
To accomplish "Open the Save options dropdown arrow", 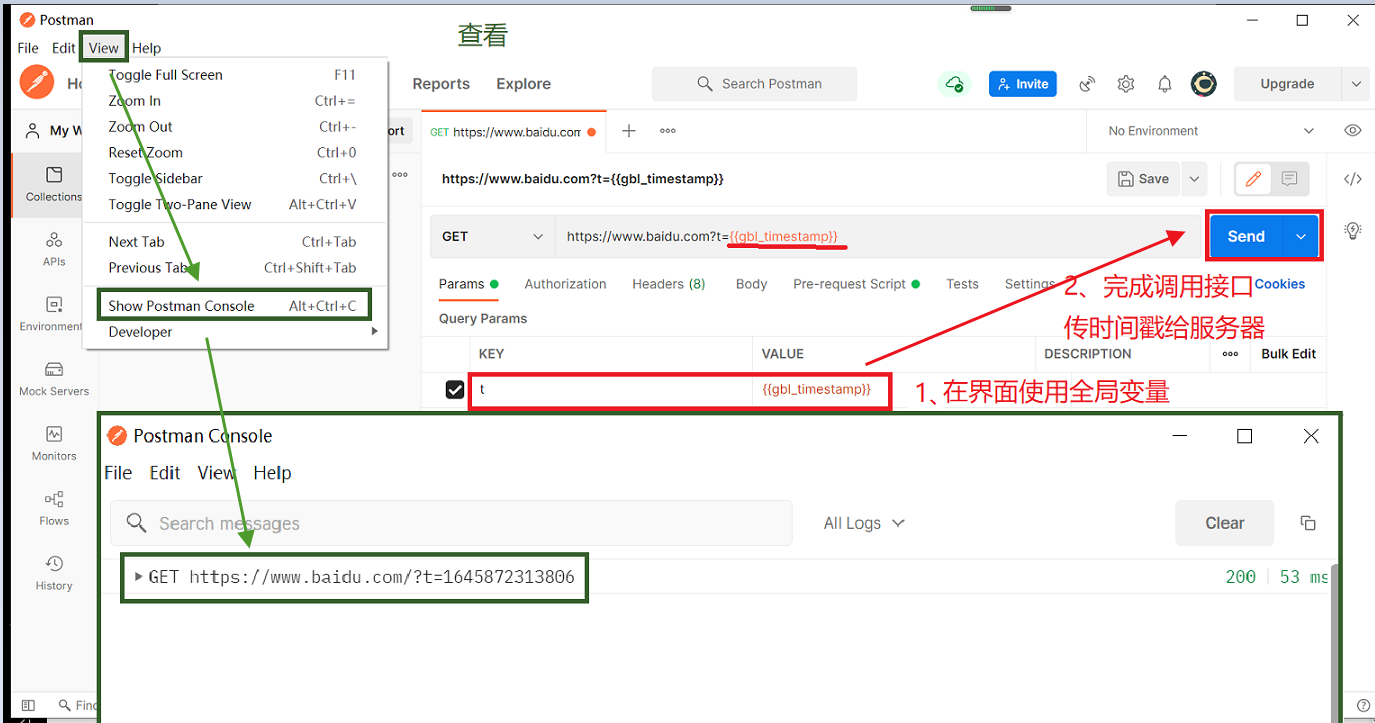I will 1194,179.
